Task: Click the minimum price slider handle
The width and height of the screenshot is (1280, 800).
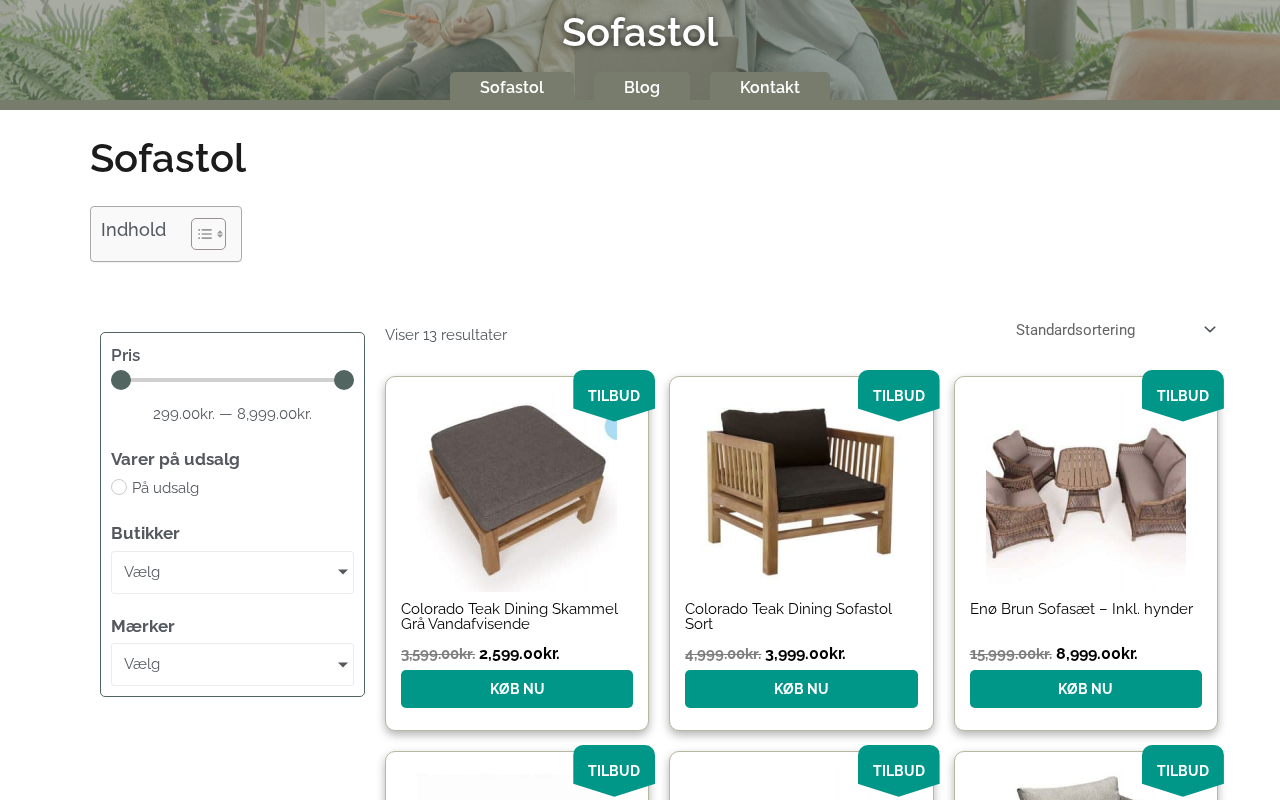Action: click(121, 380)
